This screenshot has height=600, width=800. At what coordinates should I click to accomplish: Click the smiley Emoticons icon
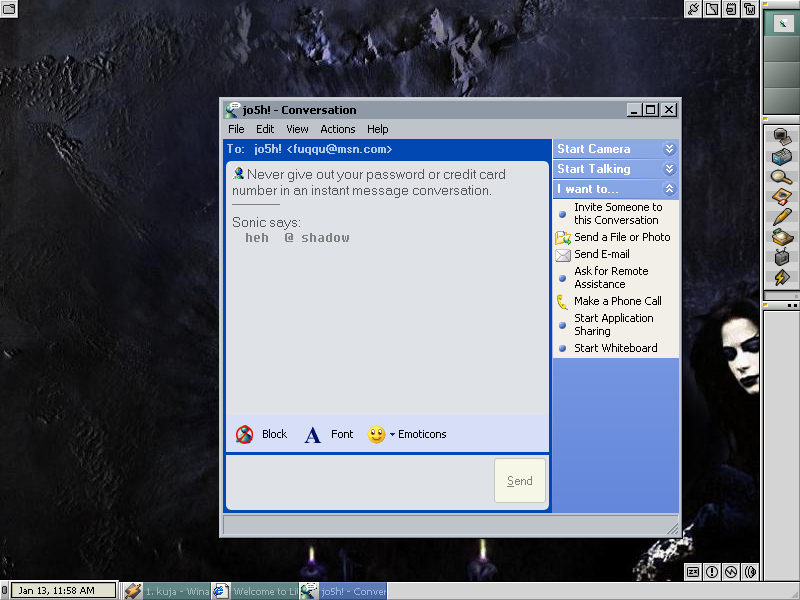[x=376, y=435]
